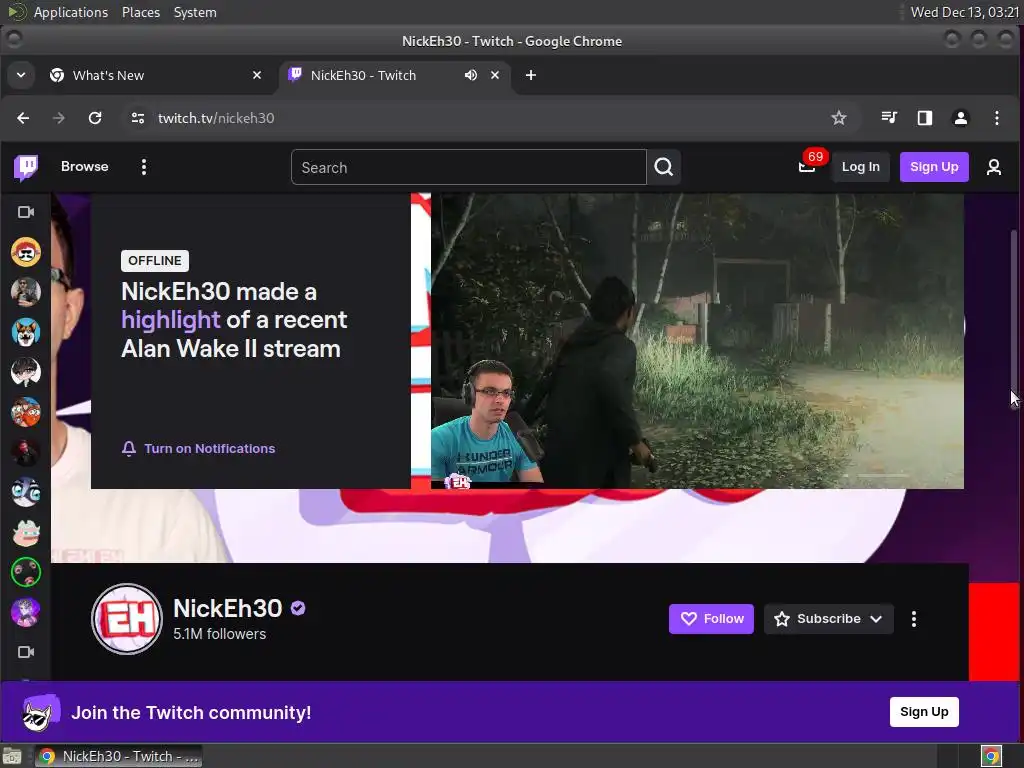Image resolution: width=1024 pixels, height=768 pixels.
Task: Click the Chrome icon in the system tray
Action: 991,756
